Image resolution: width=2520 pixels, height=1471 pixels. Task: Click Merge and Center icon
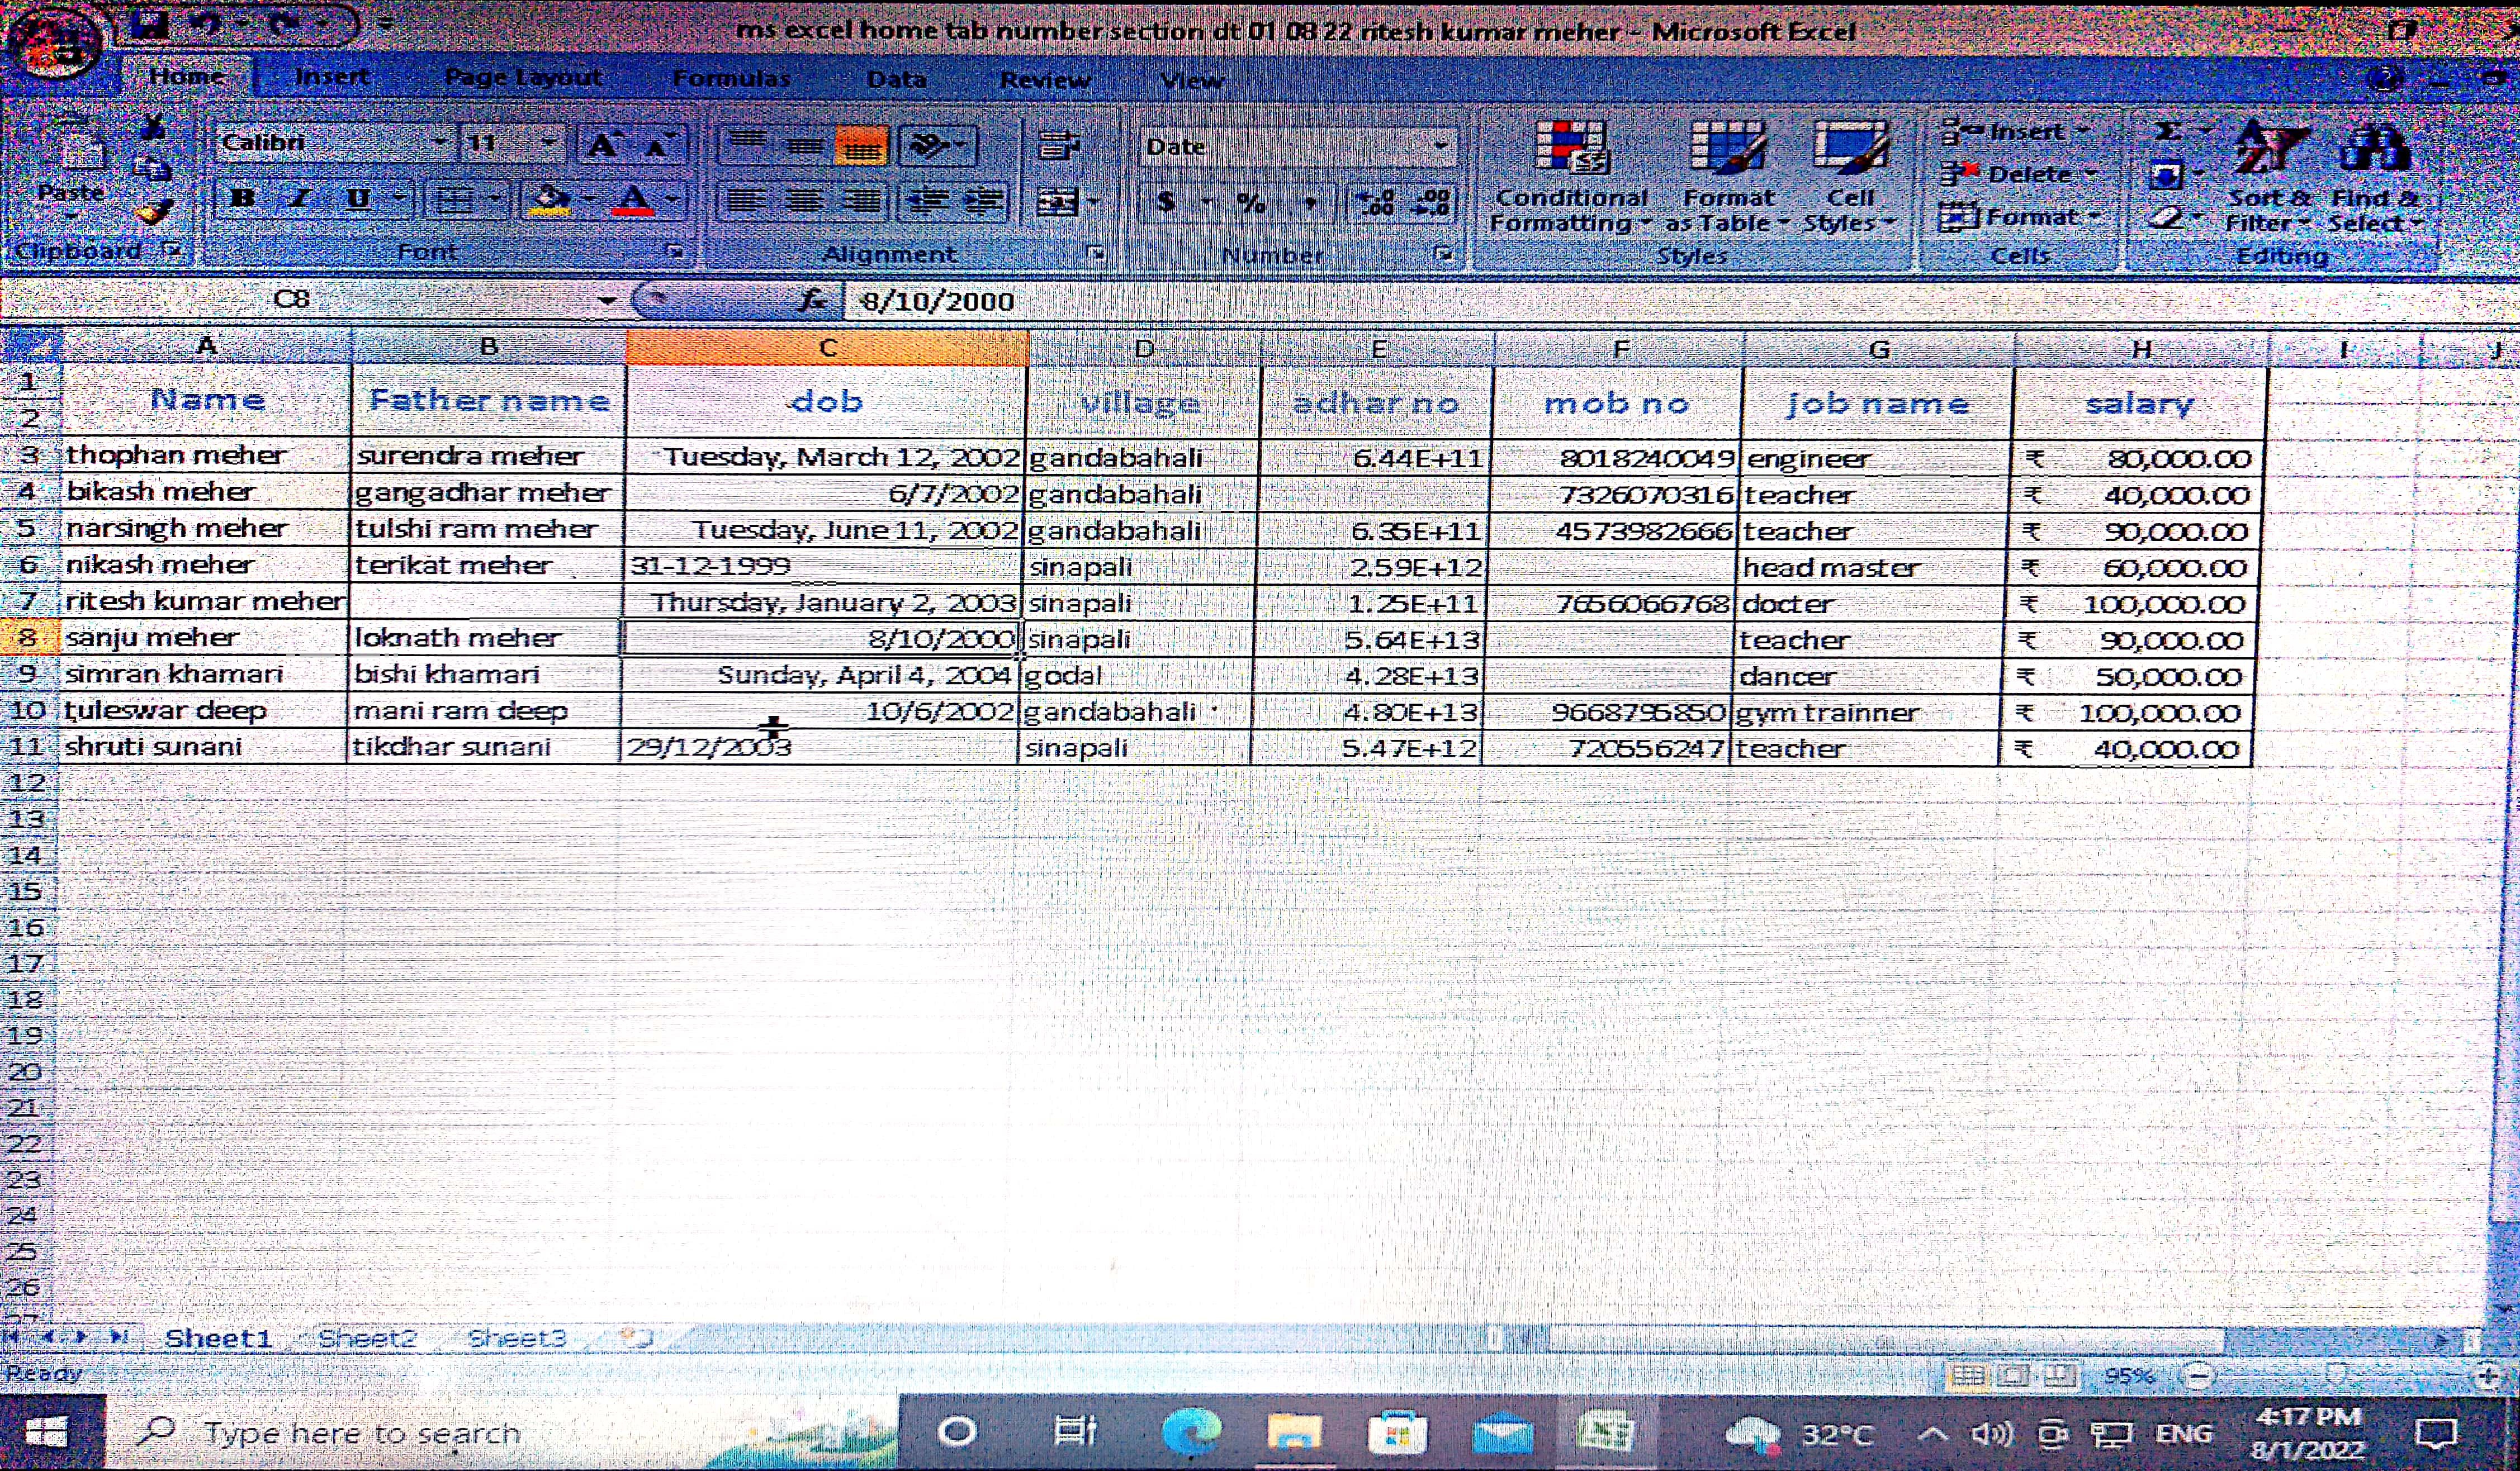click(1057, 203)
